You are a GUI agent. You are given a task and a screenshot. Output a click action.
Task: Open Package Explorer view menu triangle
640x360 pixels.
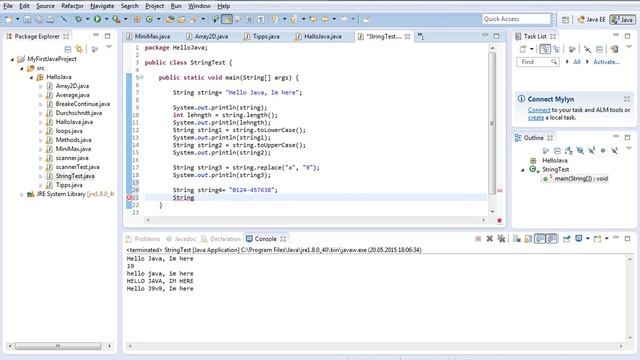tap(109, 47)
